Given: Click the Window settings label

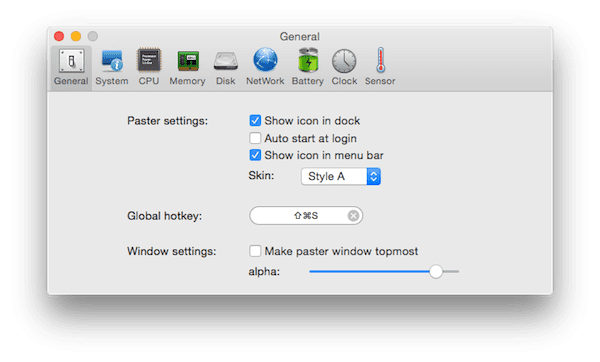Looking at the screenshot, I should tap(171, 251).
